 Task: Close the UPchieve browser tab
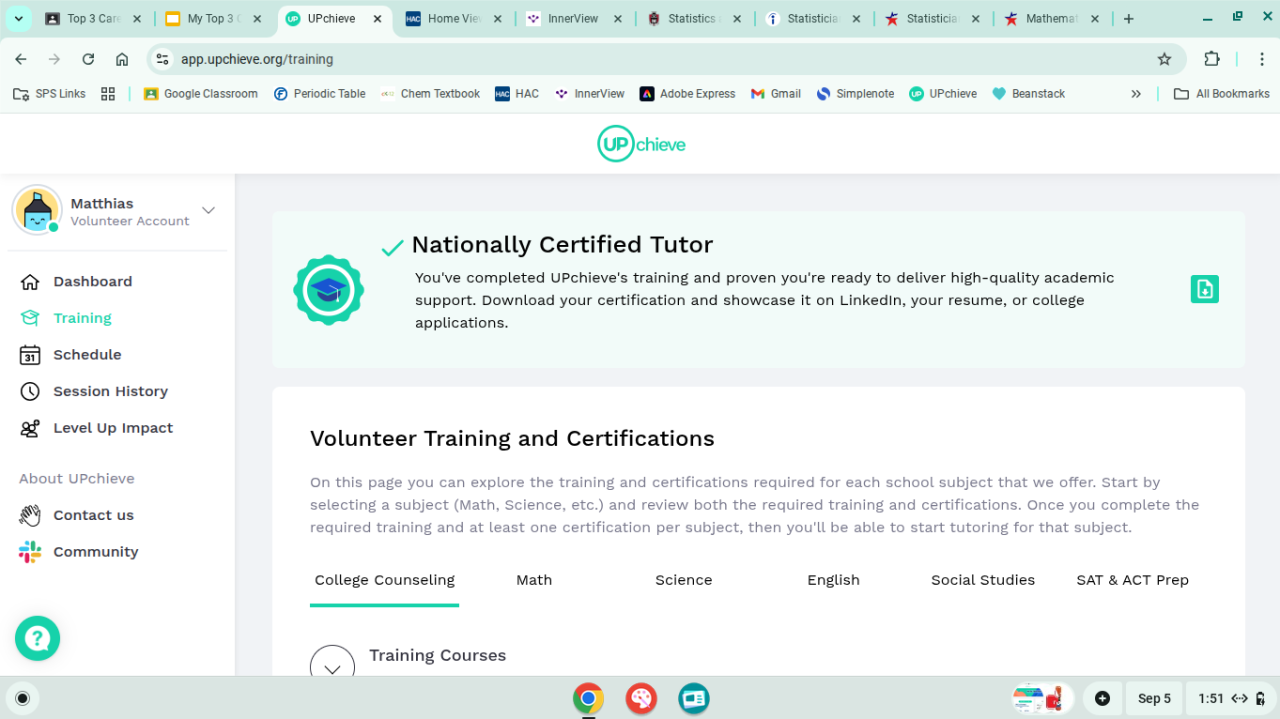[377, 19]
